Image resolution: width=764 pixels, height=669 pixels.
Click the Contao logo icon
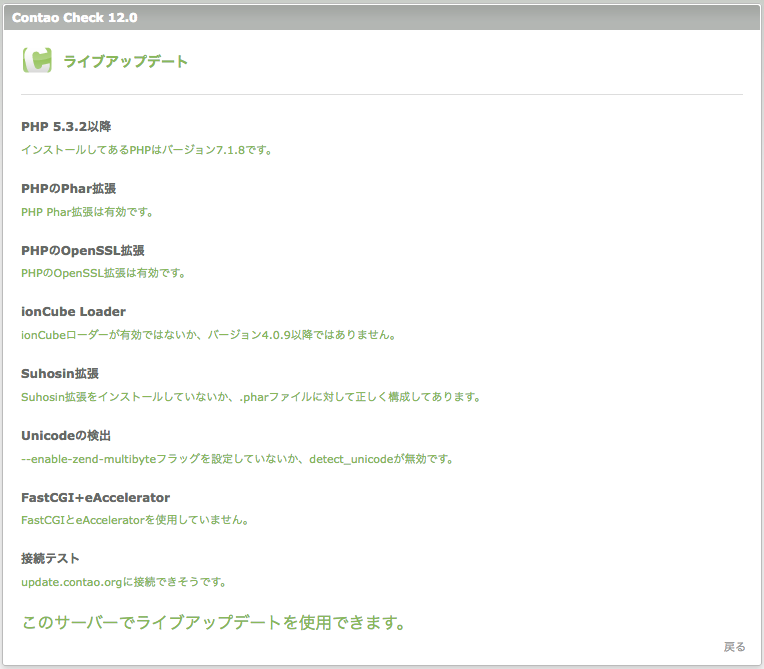coord(37,61)
